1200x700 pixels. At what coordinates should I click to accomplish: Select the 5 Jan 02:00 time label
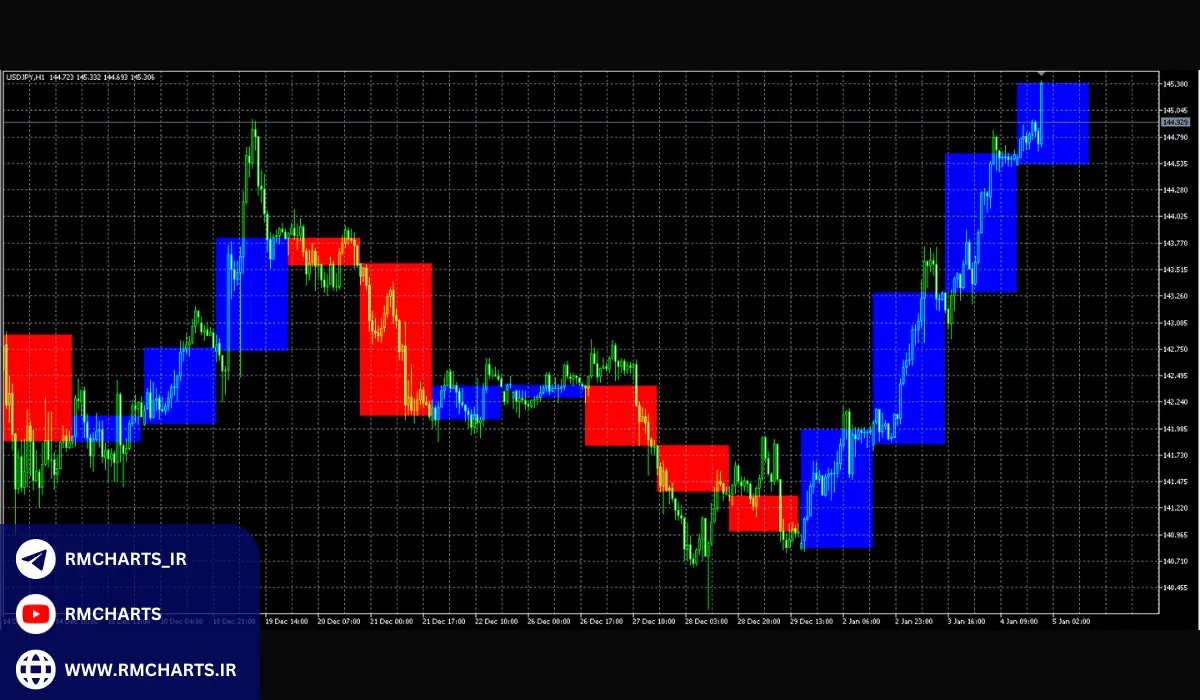coord(1070,621)
